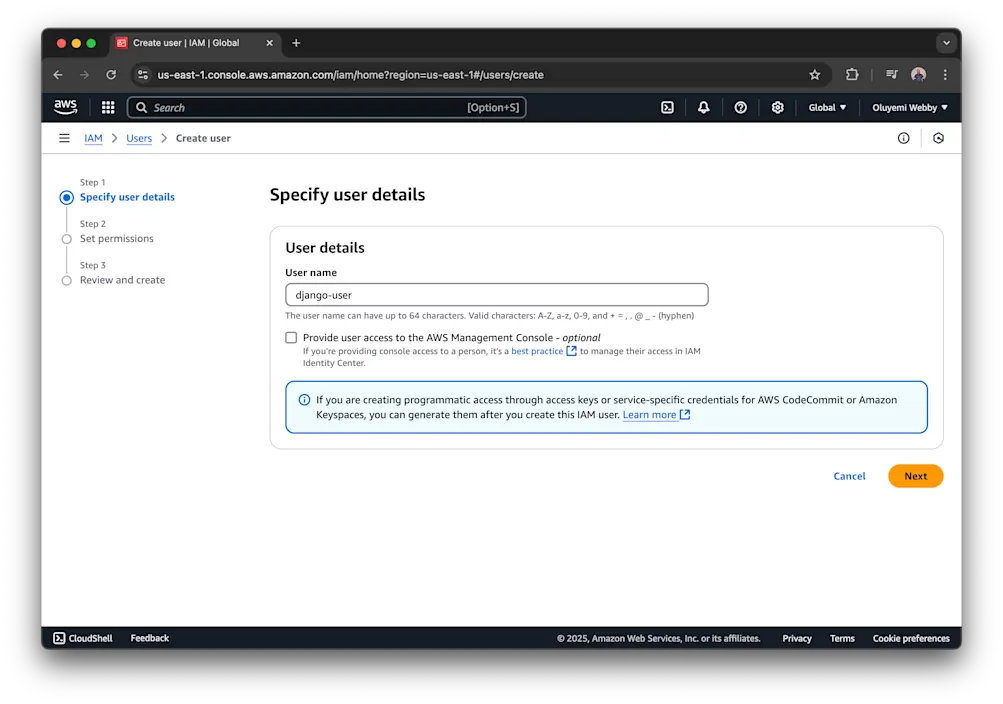This screenshot has width=1003, height=704.
Task: Click the CloudShell icon in the footer
Action: [61, 638]
